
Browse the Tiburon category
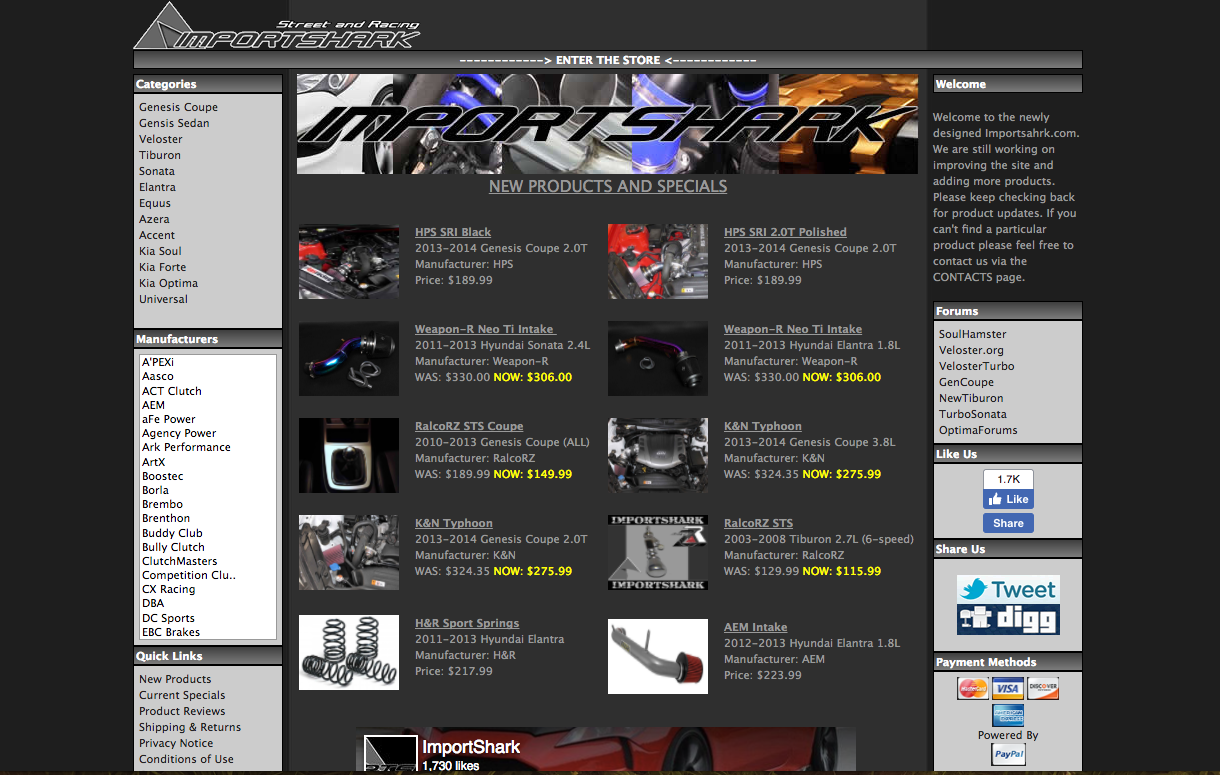tap(160, 155)
